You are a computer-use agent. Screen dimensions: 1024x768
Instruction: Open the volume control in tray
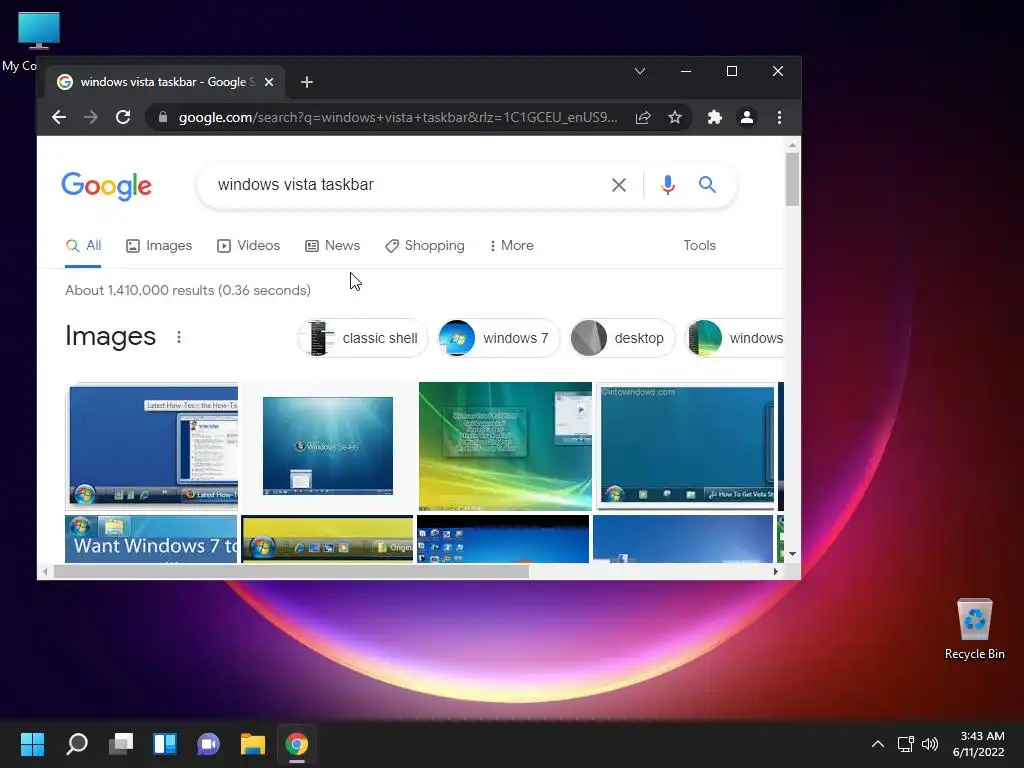click(930, 744)
